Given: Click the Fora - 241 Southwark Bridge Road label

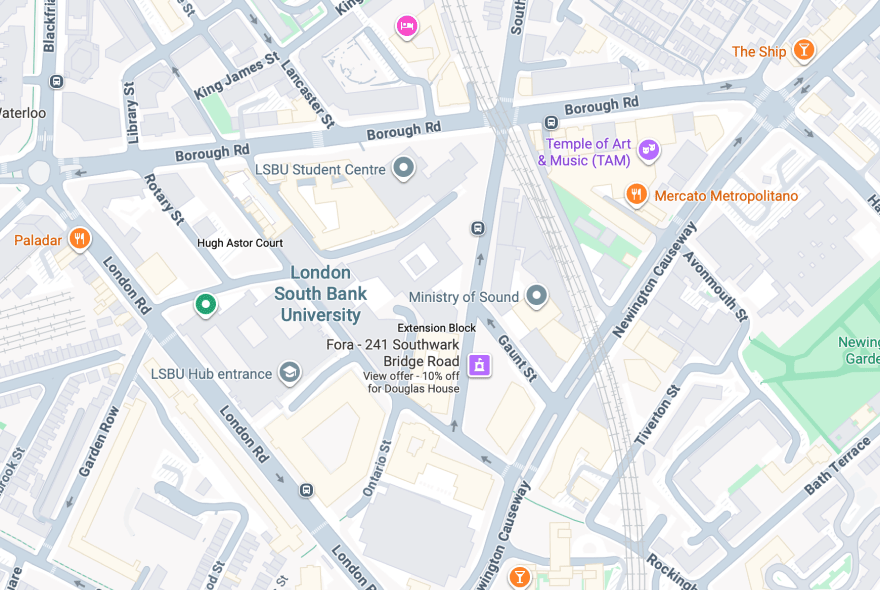Looking at the screenshot, I should pos(393,353).
